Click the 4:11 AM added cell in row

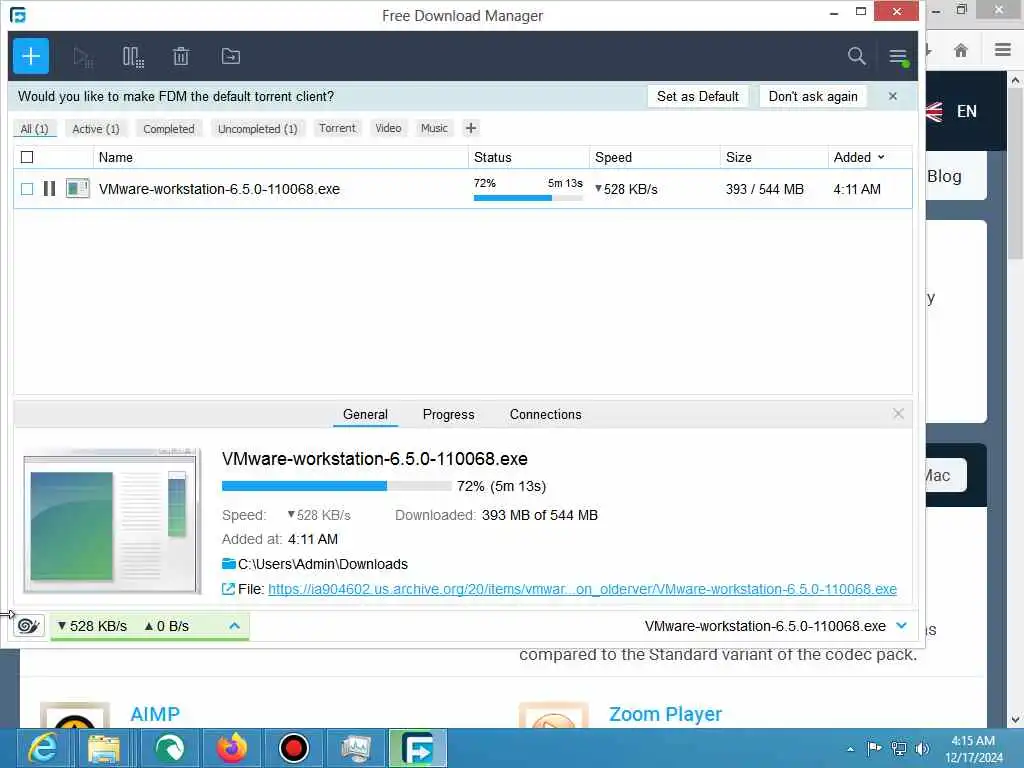point(857,189)
